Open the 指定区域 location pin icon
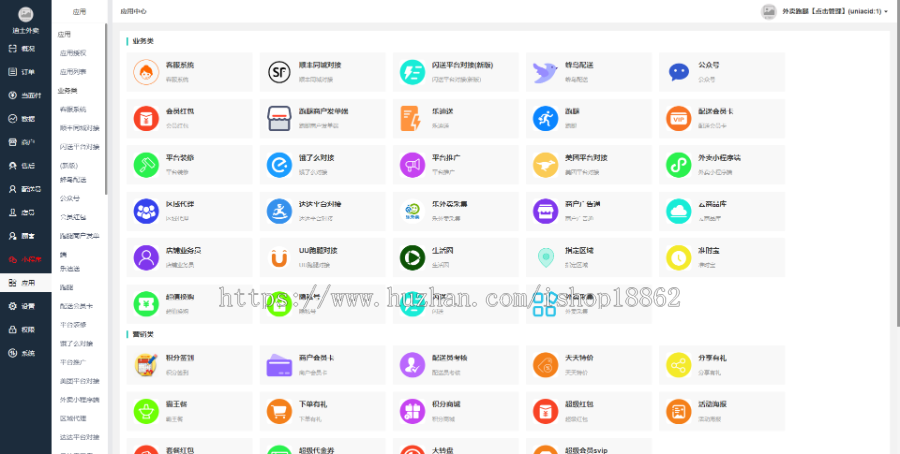The height and width of the screenshot is (454, 900). click(546, 258)
